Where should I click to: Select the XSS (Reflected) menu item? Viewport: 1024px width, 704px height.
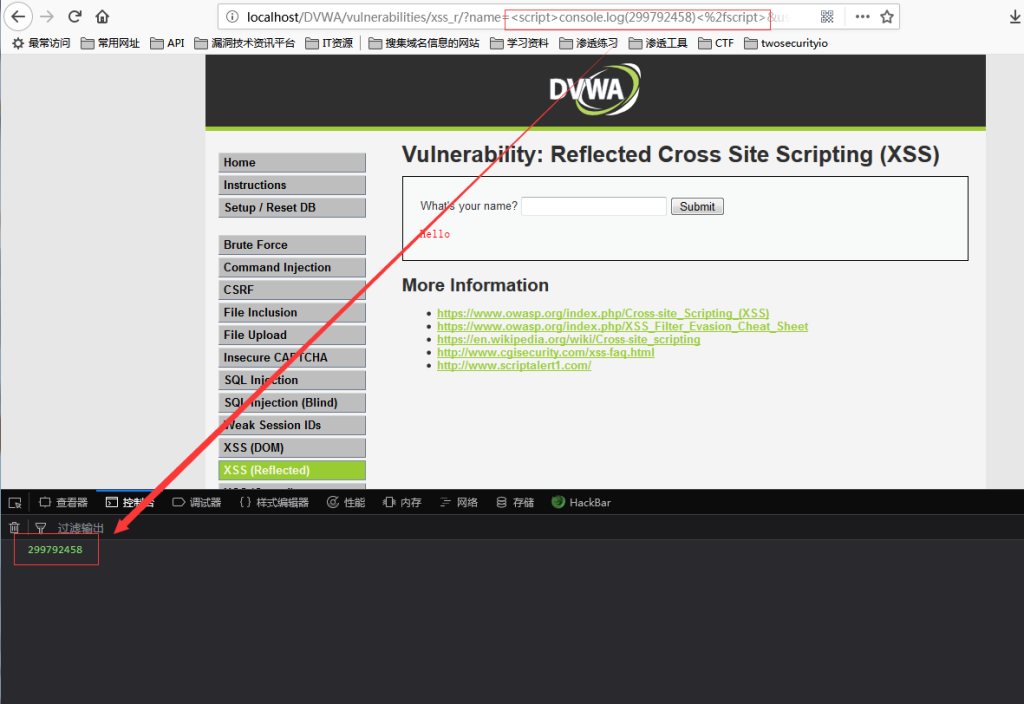[x=292, y=470]
